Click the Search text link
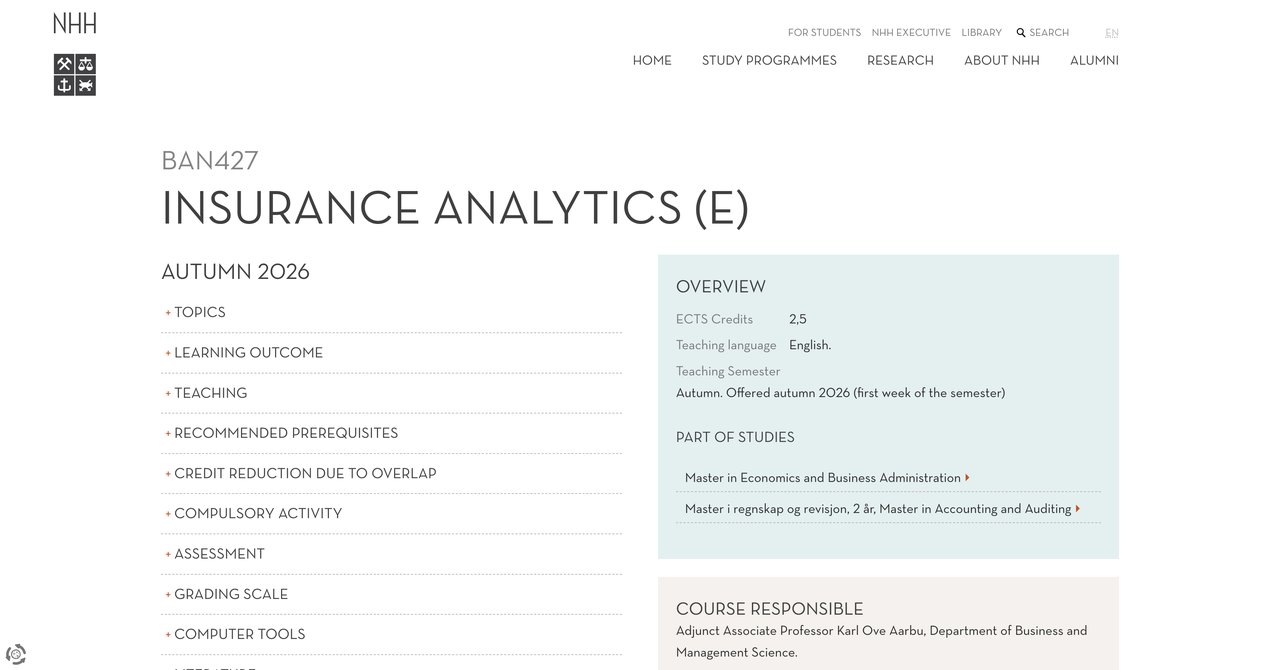This screenshot has width=1280, height=670. 1049,33
